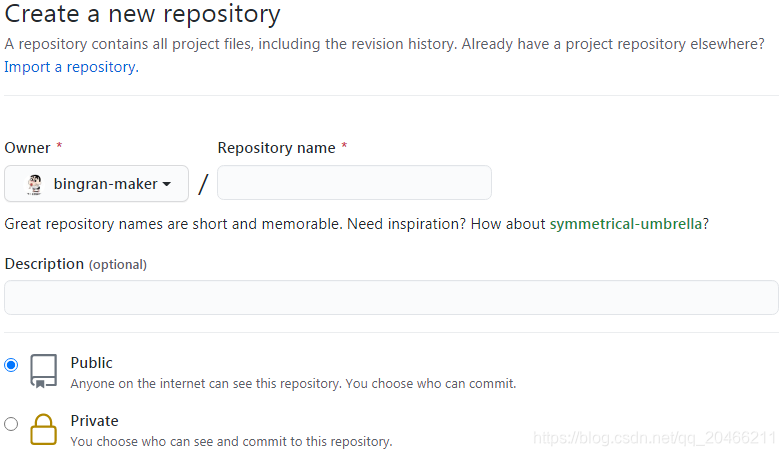Click the Repository name input field

click(354, 182)
